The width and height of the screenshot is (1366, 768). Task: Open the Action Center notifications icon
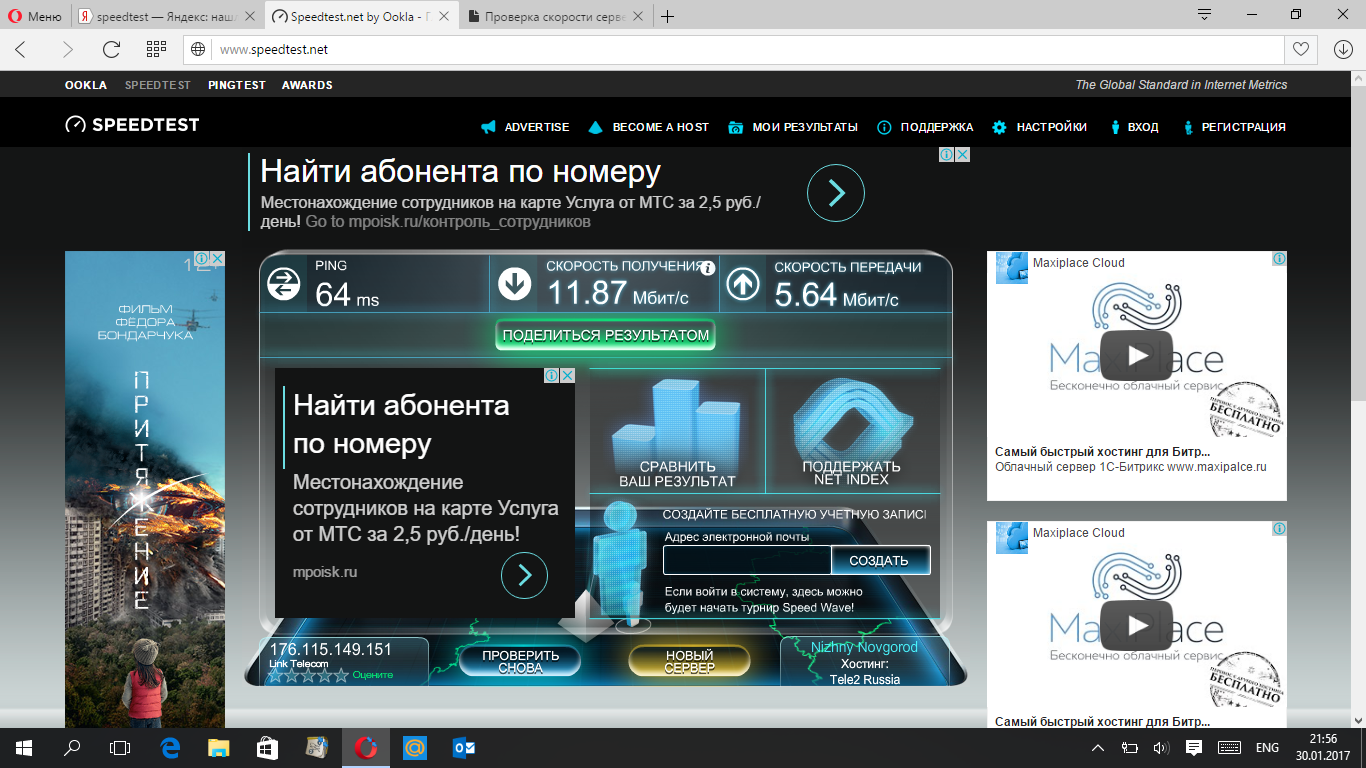(1194, 747)
